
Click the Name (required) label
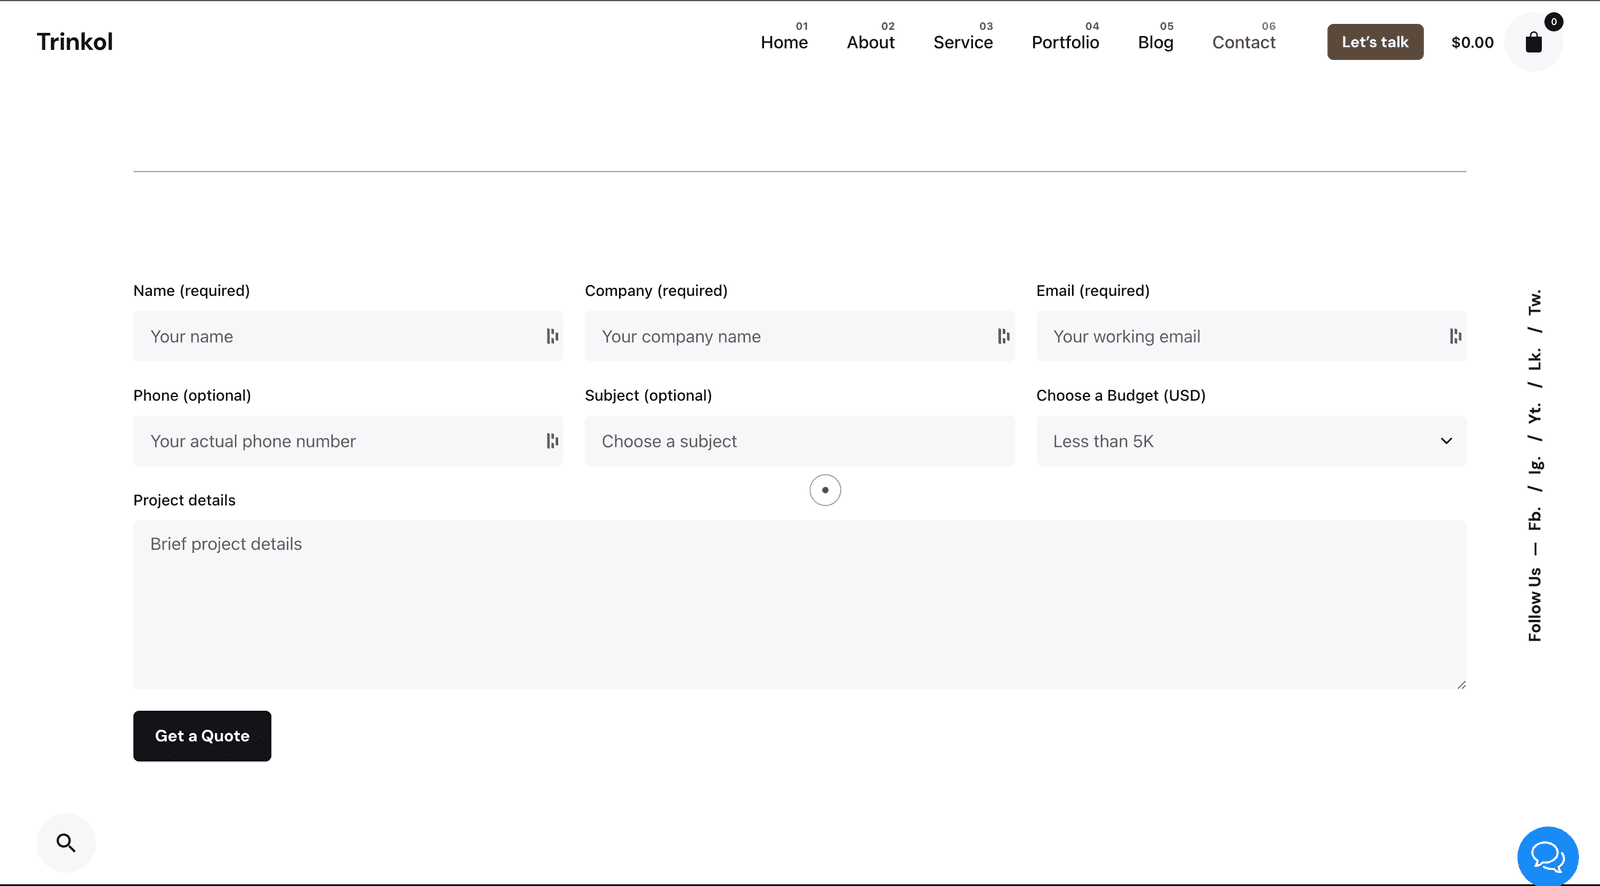[192, 290]
